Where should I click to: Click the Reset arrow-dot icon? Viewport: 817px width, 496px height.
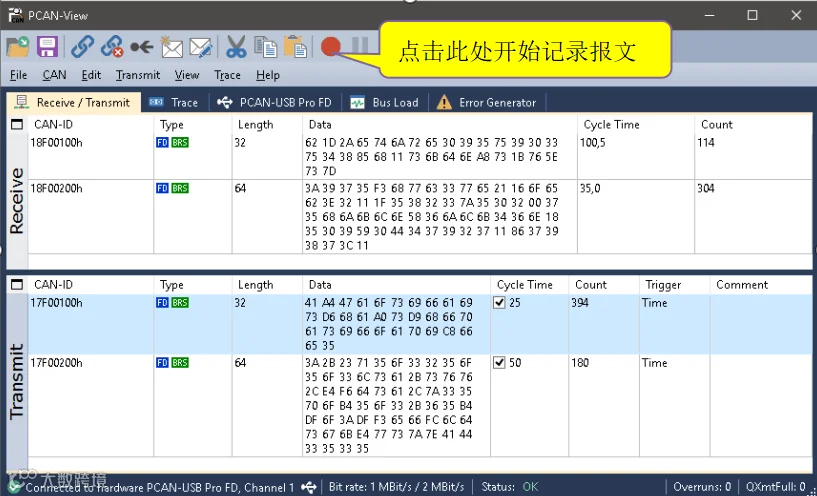pos(141,47)
